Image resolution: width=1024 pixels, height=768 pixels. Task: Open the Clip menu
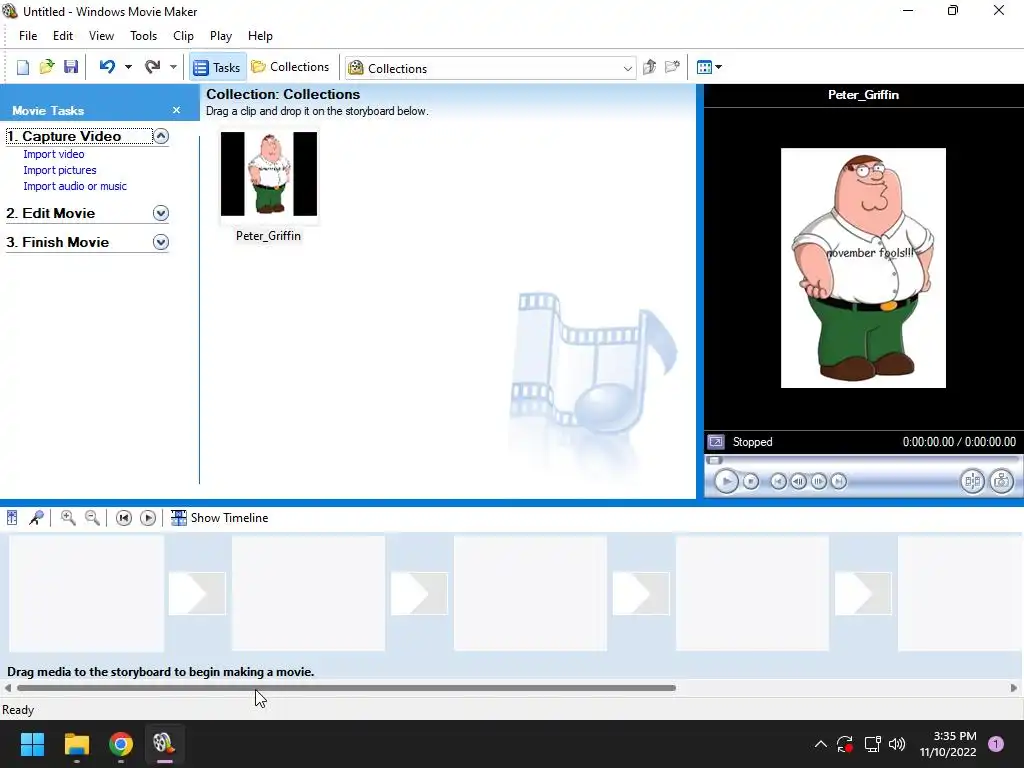pos(184,36)
